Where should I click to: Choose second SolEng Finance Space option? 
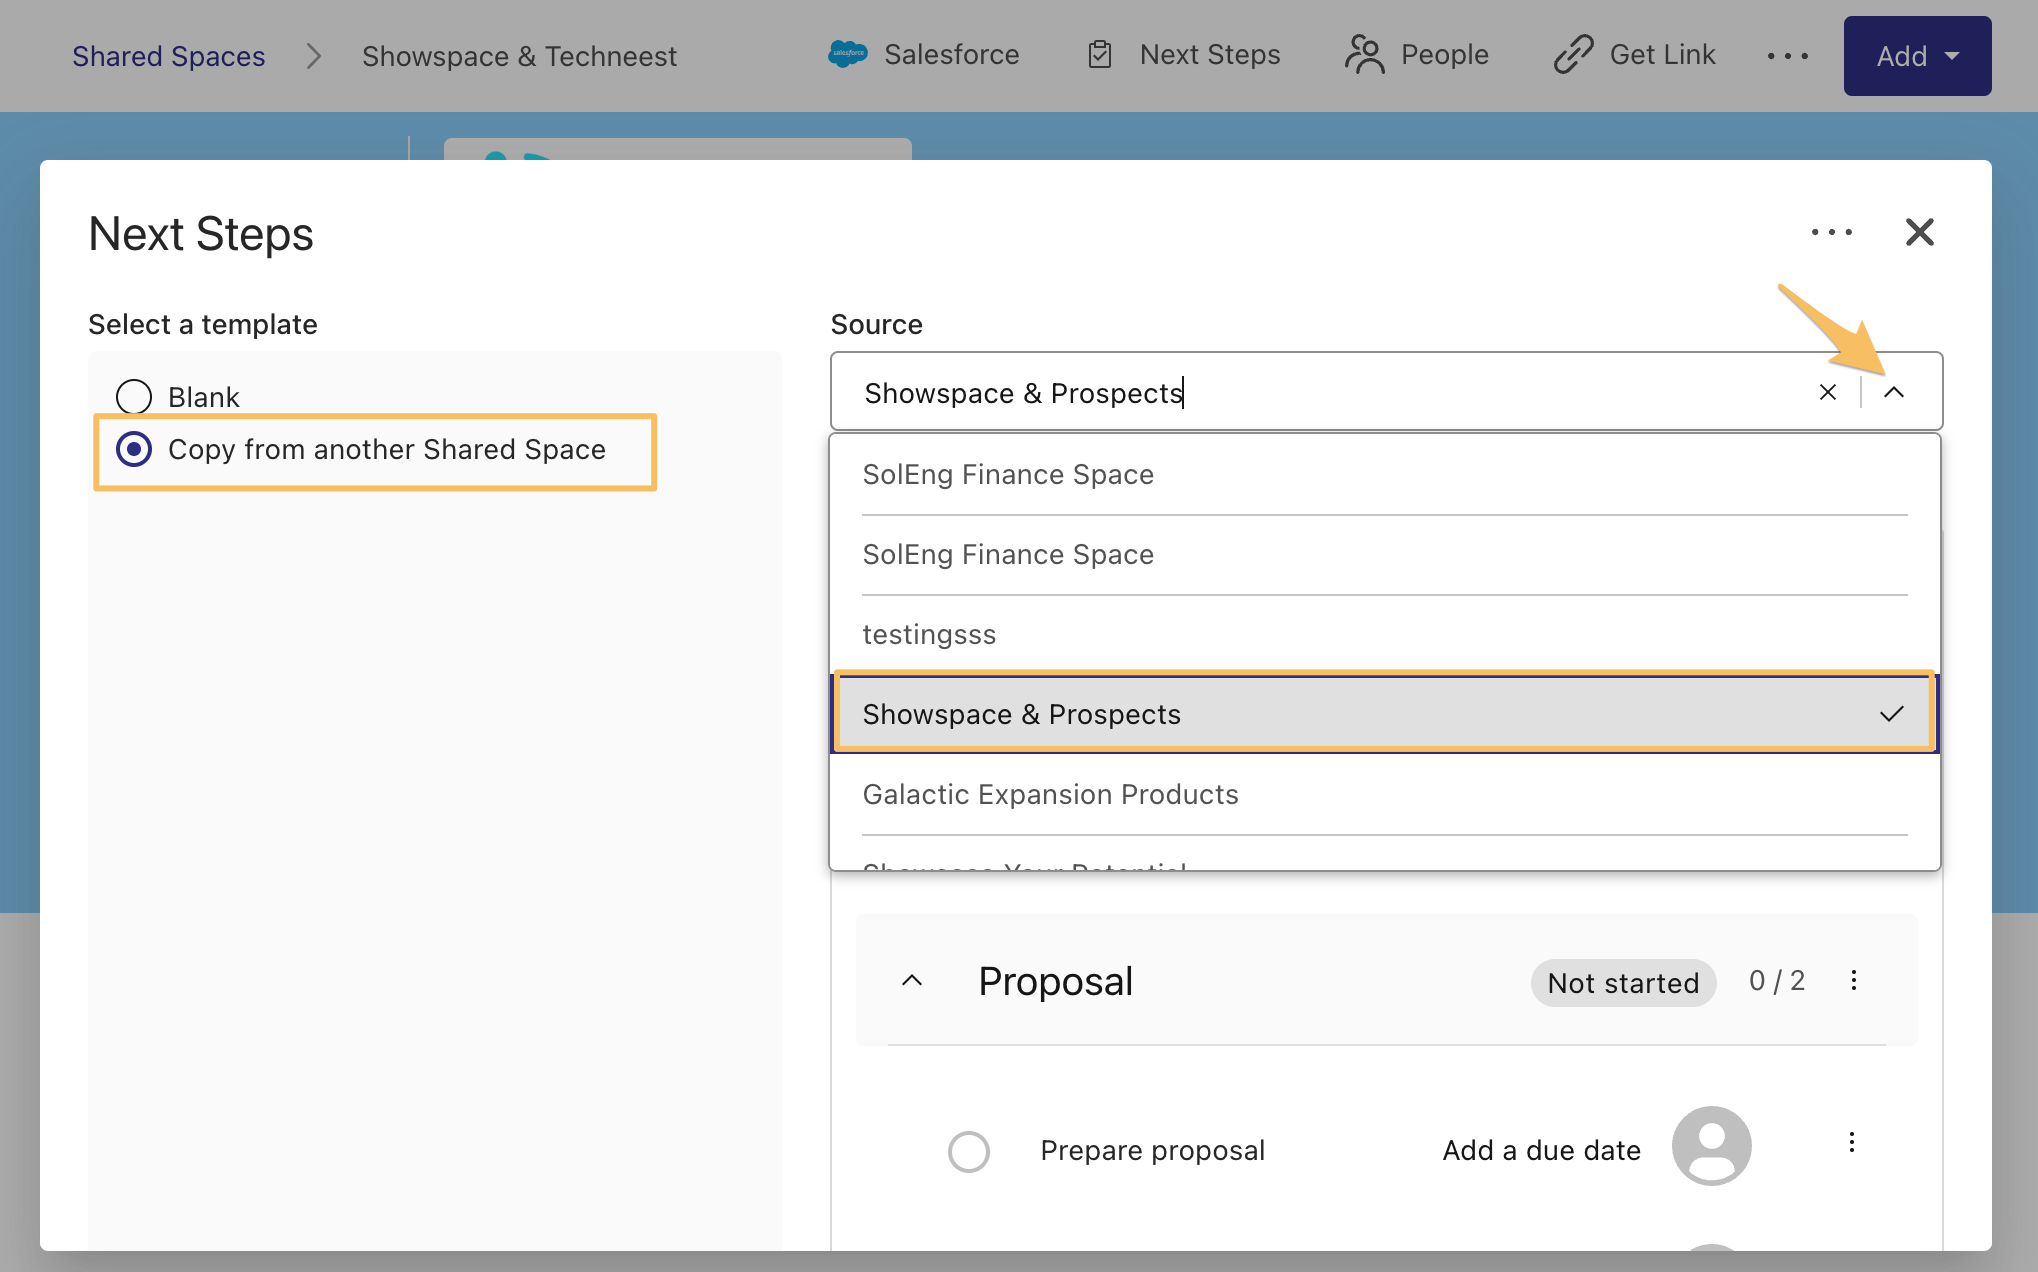click(1385, 554)
